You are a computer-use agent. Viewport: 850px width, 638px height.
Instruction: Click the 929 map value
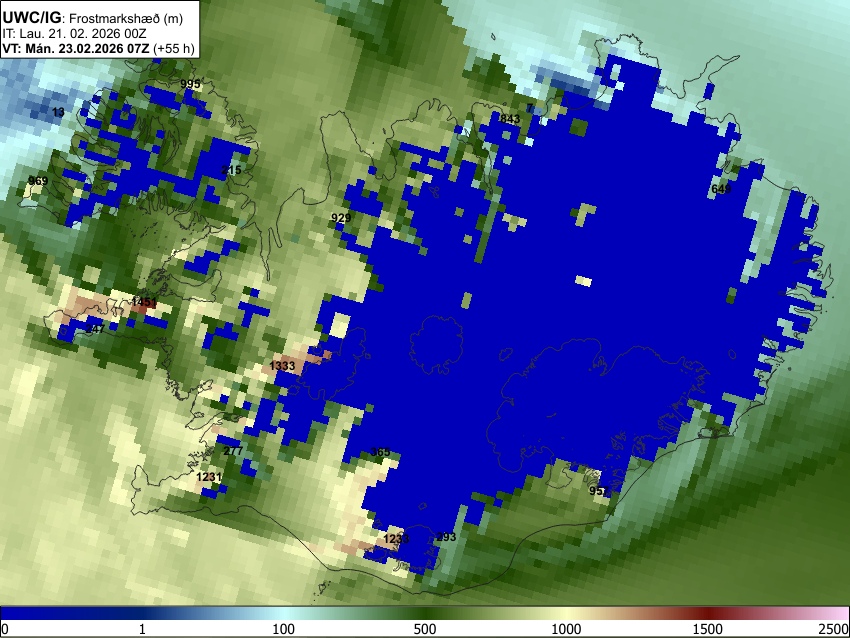tap(341, 218)
